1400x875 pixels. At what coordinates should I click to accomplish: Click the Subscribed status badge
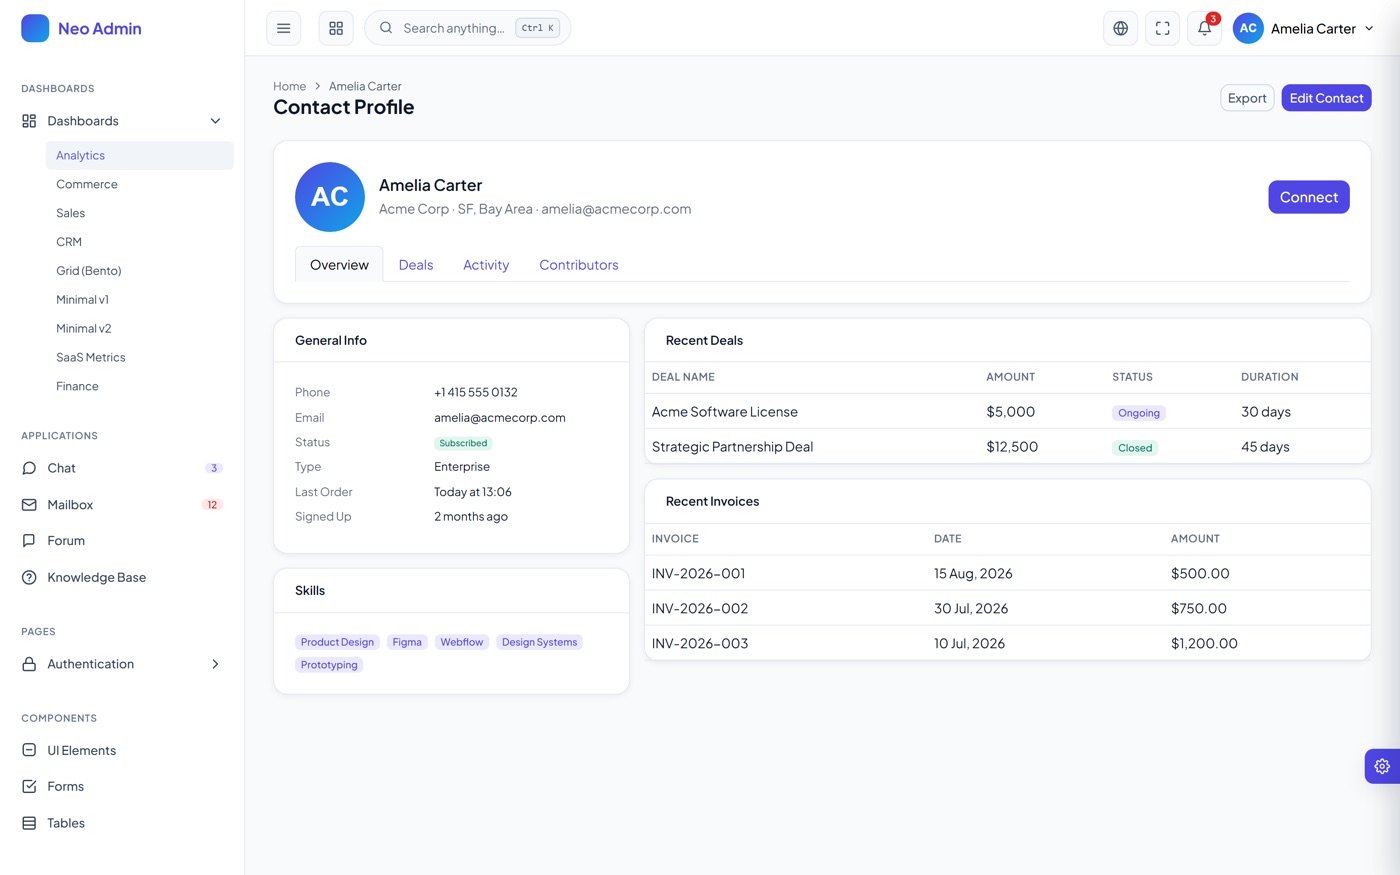pos(463,443)
